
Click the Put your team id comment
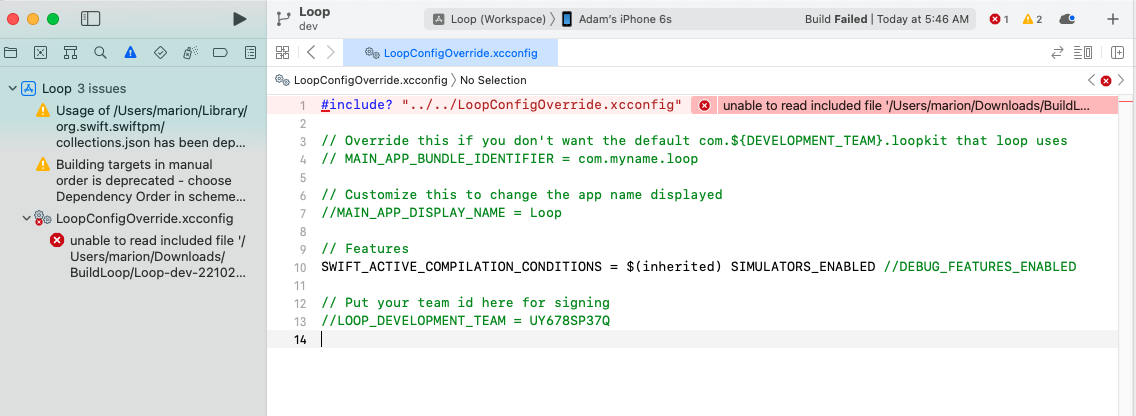click(x=465, y=302)
